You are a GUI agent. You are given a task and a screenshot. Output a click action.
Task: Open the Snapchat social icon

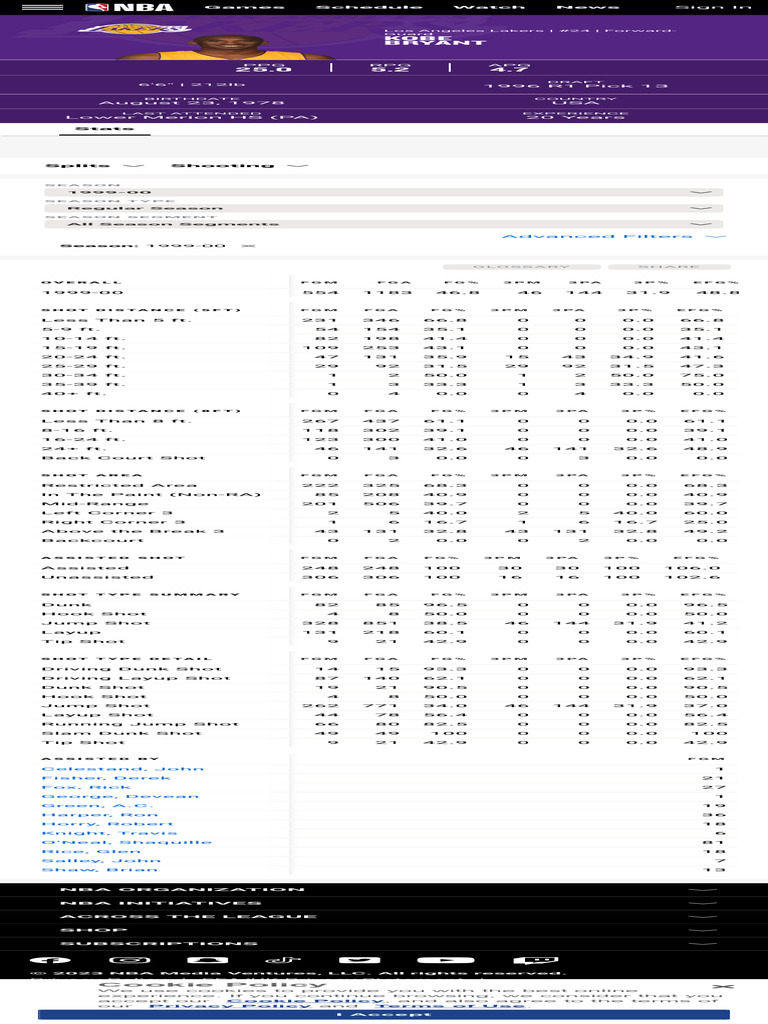pyautogui.click(x=208, y=960)
